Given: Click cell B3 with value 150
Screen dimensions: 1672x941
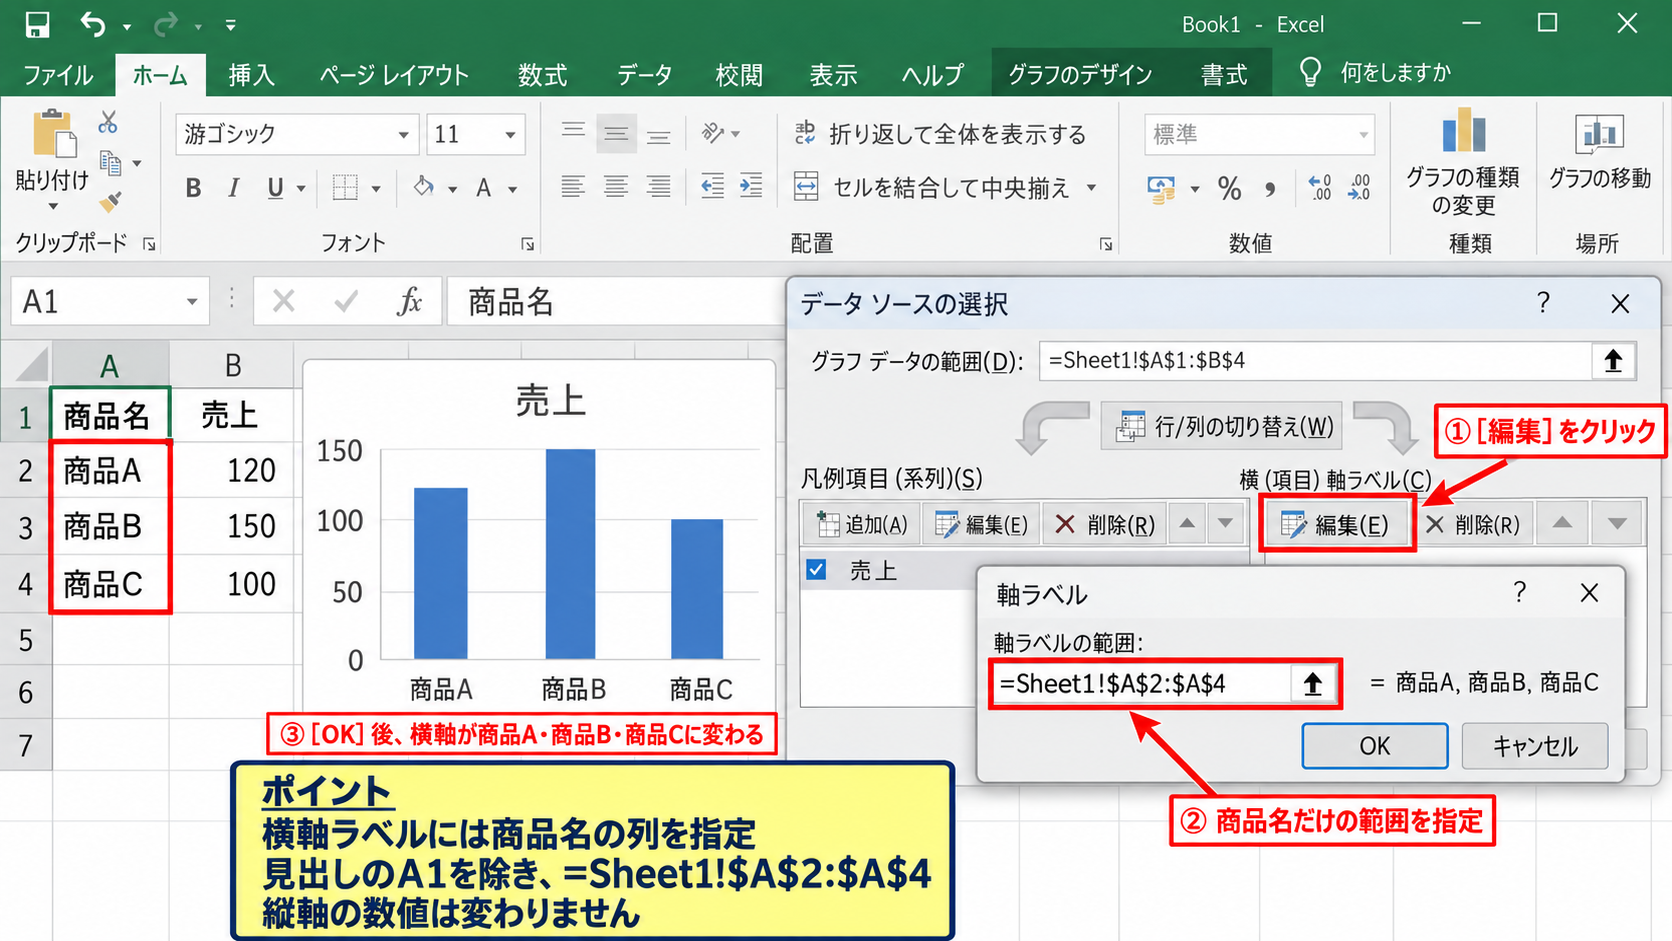Looking at the screenshot, I should (x=232, y=526).
